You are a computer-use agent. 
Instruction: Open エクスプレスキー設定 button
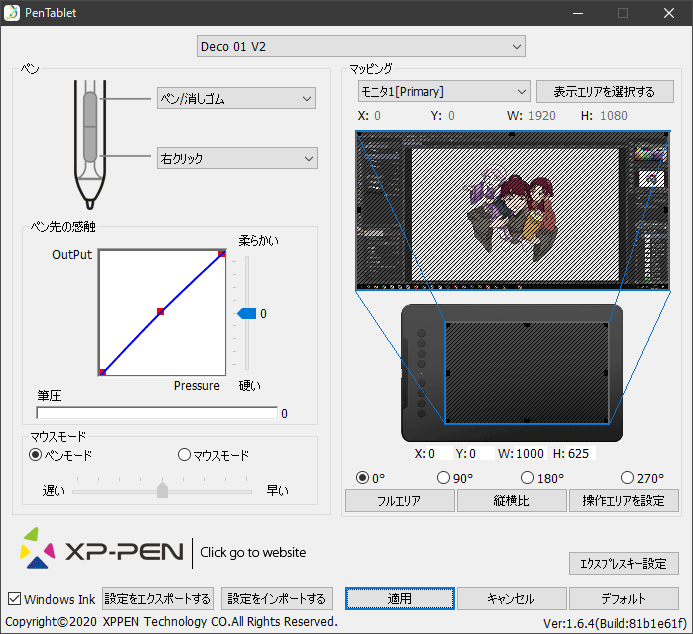[624, 563]
